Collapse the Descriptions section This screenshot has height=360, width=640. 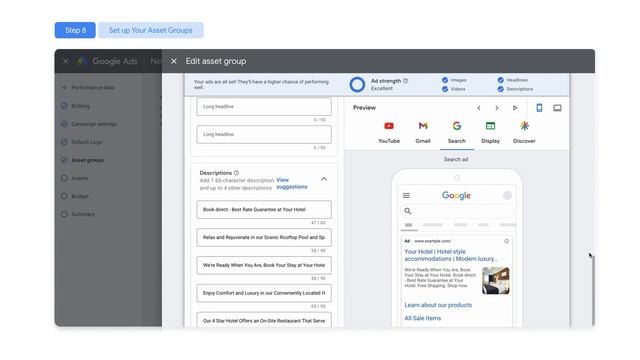[324, 179]
